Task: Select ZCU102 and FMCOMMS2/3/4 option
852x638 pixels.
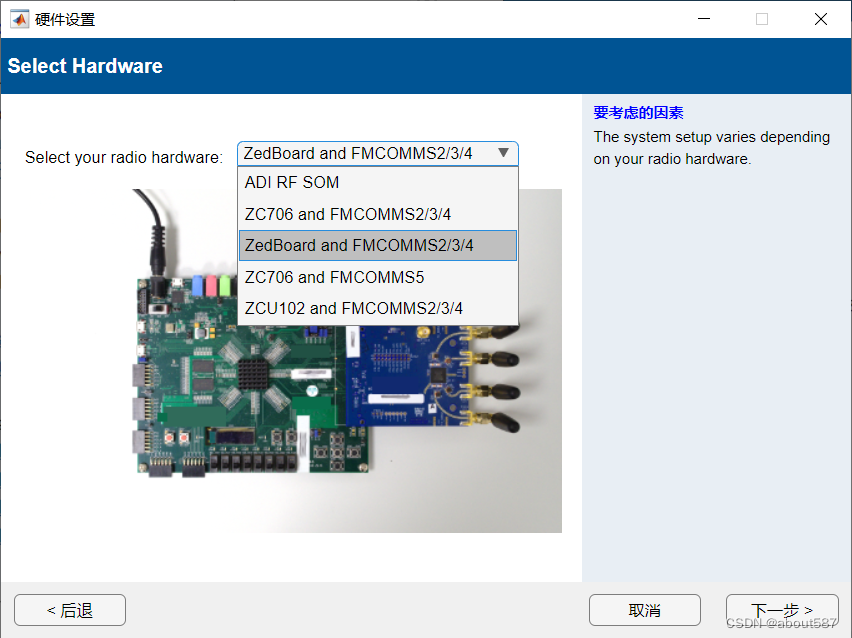Action: (378, 308)
